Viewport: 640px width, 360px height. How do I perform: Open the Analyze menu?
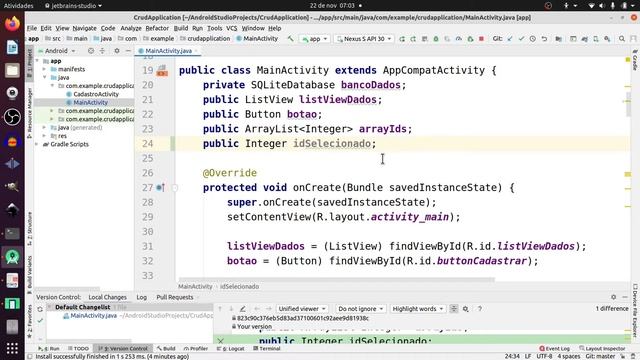click(x=131, y=28)
